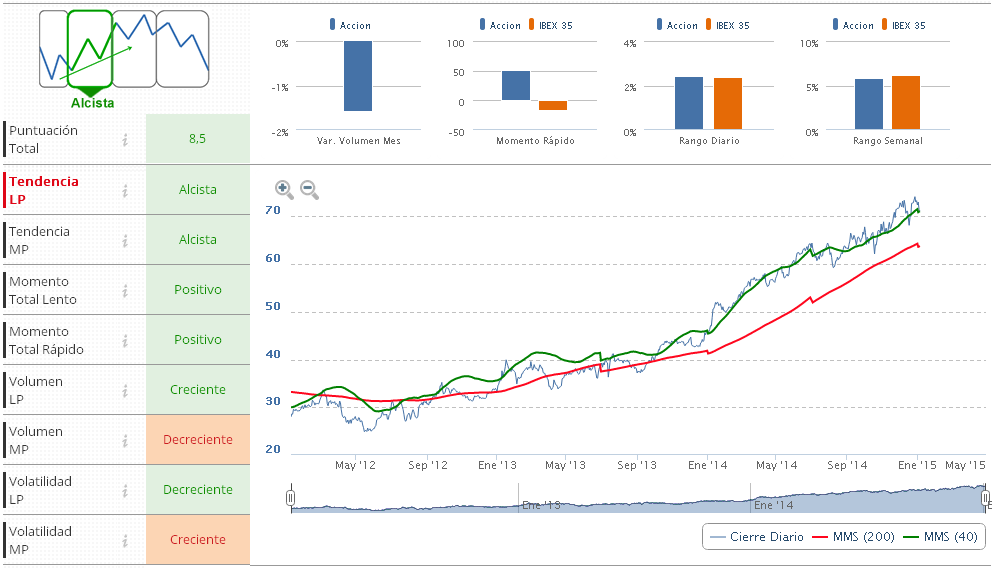Toggle Cierre Diario series in chart legend
The image size is (992, 568).
pos(756,537)
